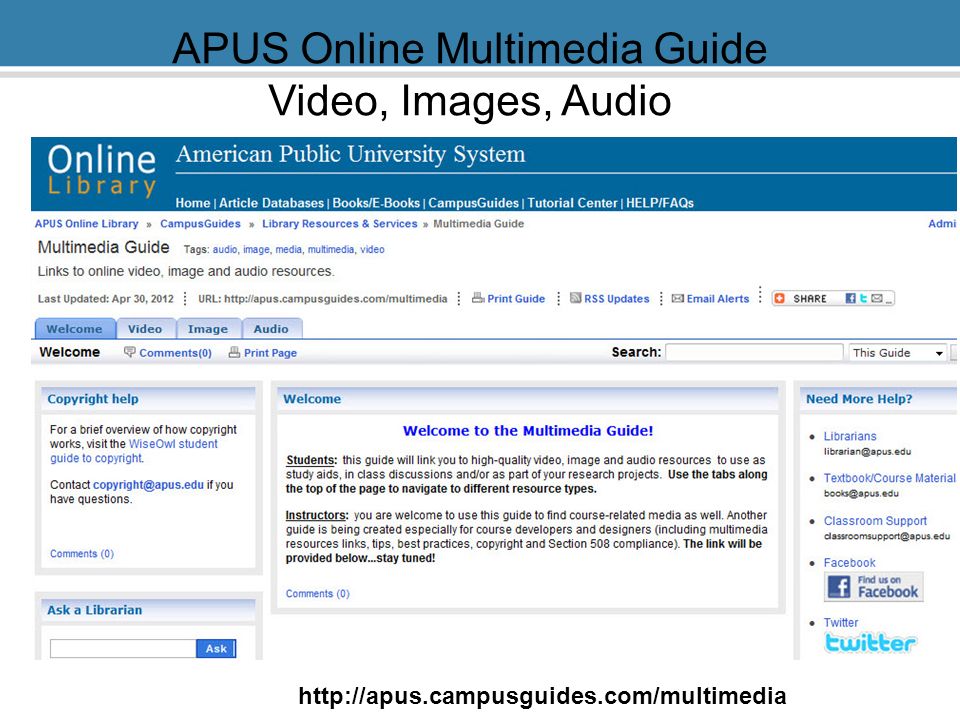Click the Email Alerts envelope icon
The width and height of the screenshot is (960, 720).
pyautogui.click(x=678, y=298)
